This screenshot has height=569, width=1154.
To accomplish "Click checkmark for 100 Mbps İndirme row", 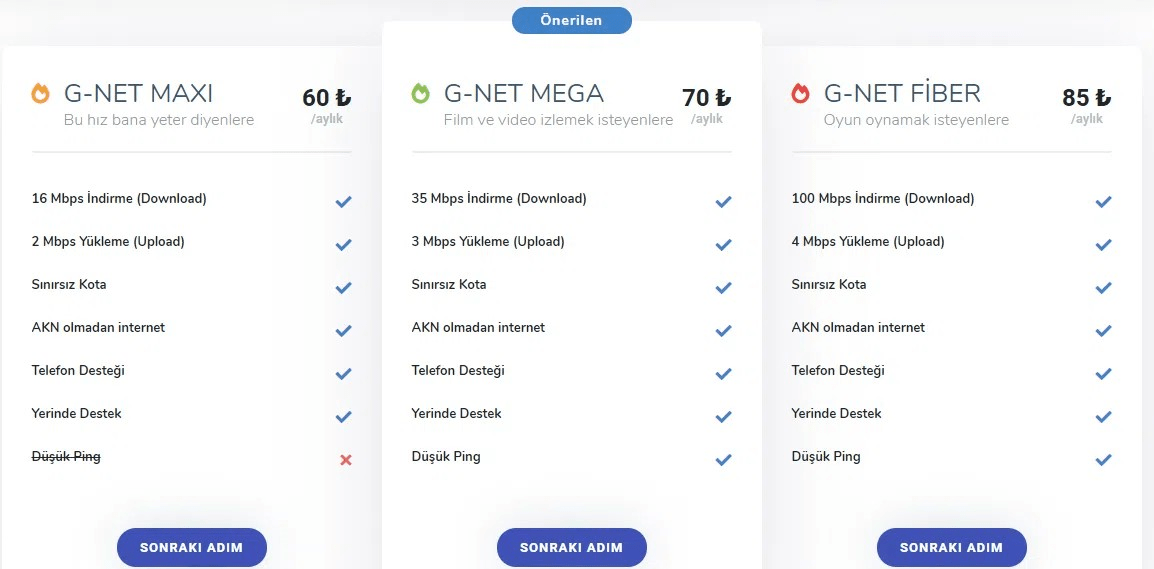I will pos(1103,201).
